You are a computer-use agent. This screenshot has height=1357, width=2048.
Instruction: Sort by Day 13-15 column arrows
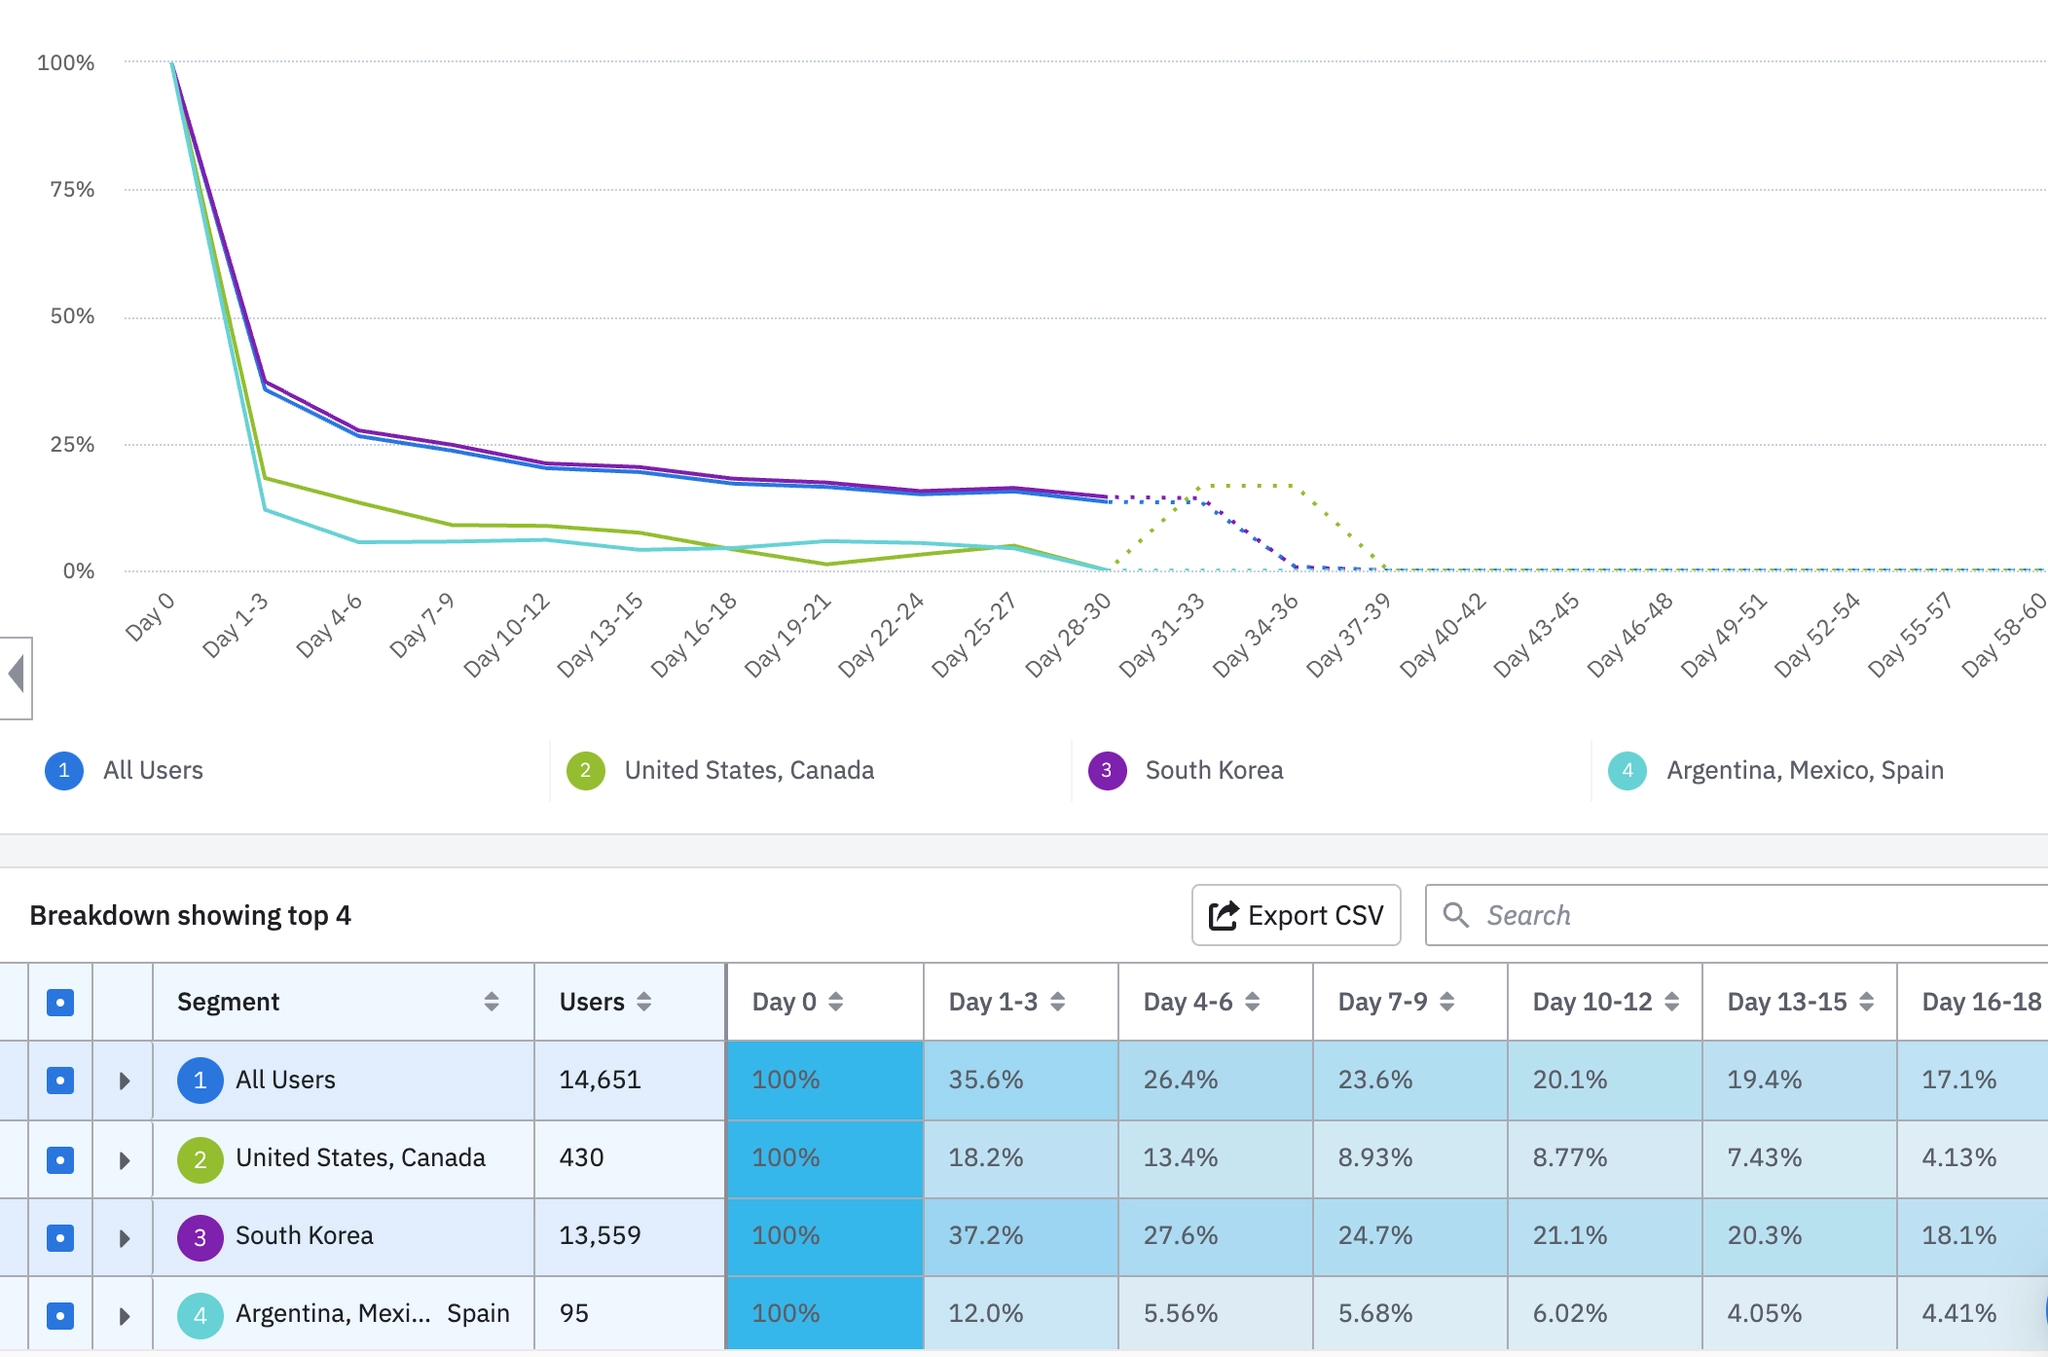pos(1866,1002)
